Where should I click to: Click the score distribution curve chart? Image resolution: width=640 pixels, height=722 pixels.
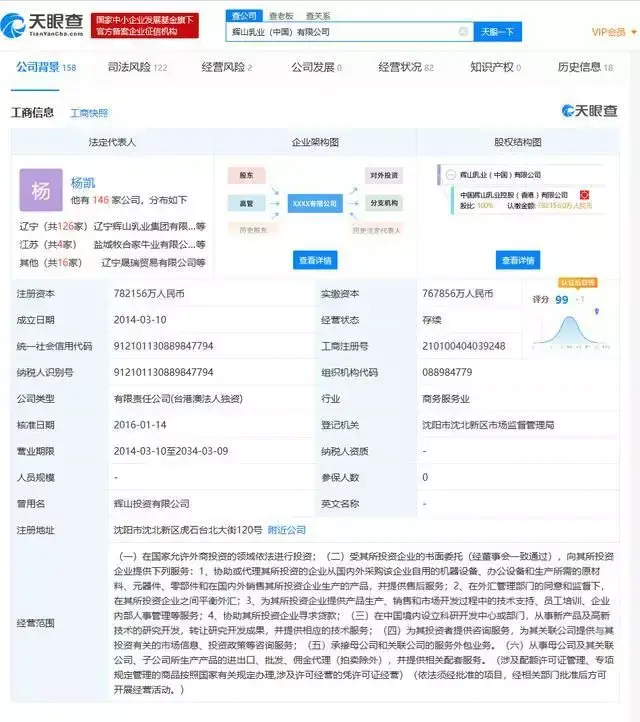570,332
